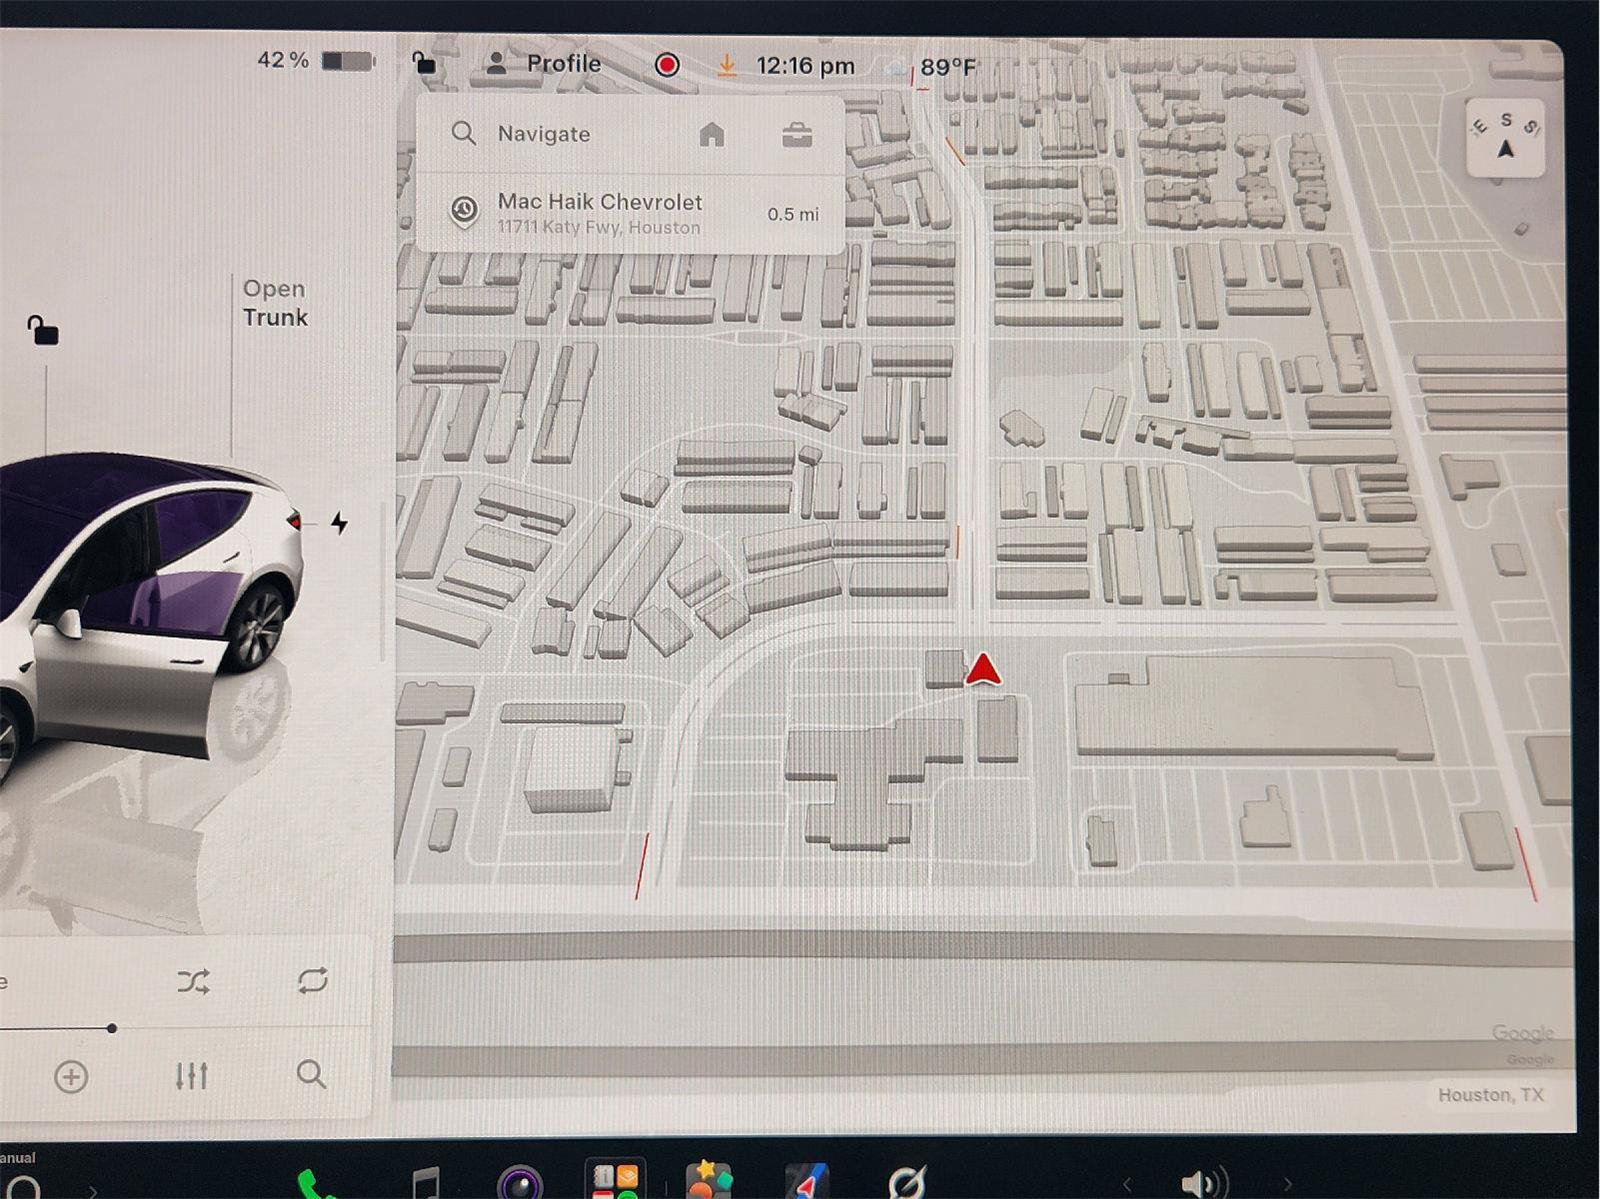The height and width of the screenshot is (1199, 1600).
Task: Open the Toybox app in the dock
Action: [709, 1180]
